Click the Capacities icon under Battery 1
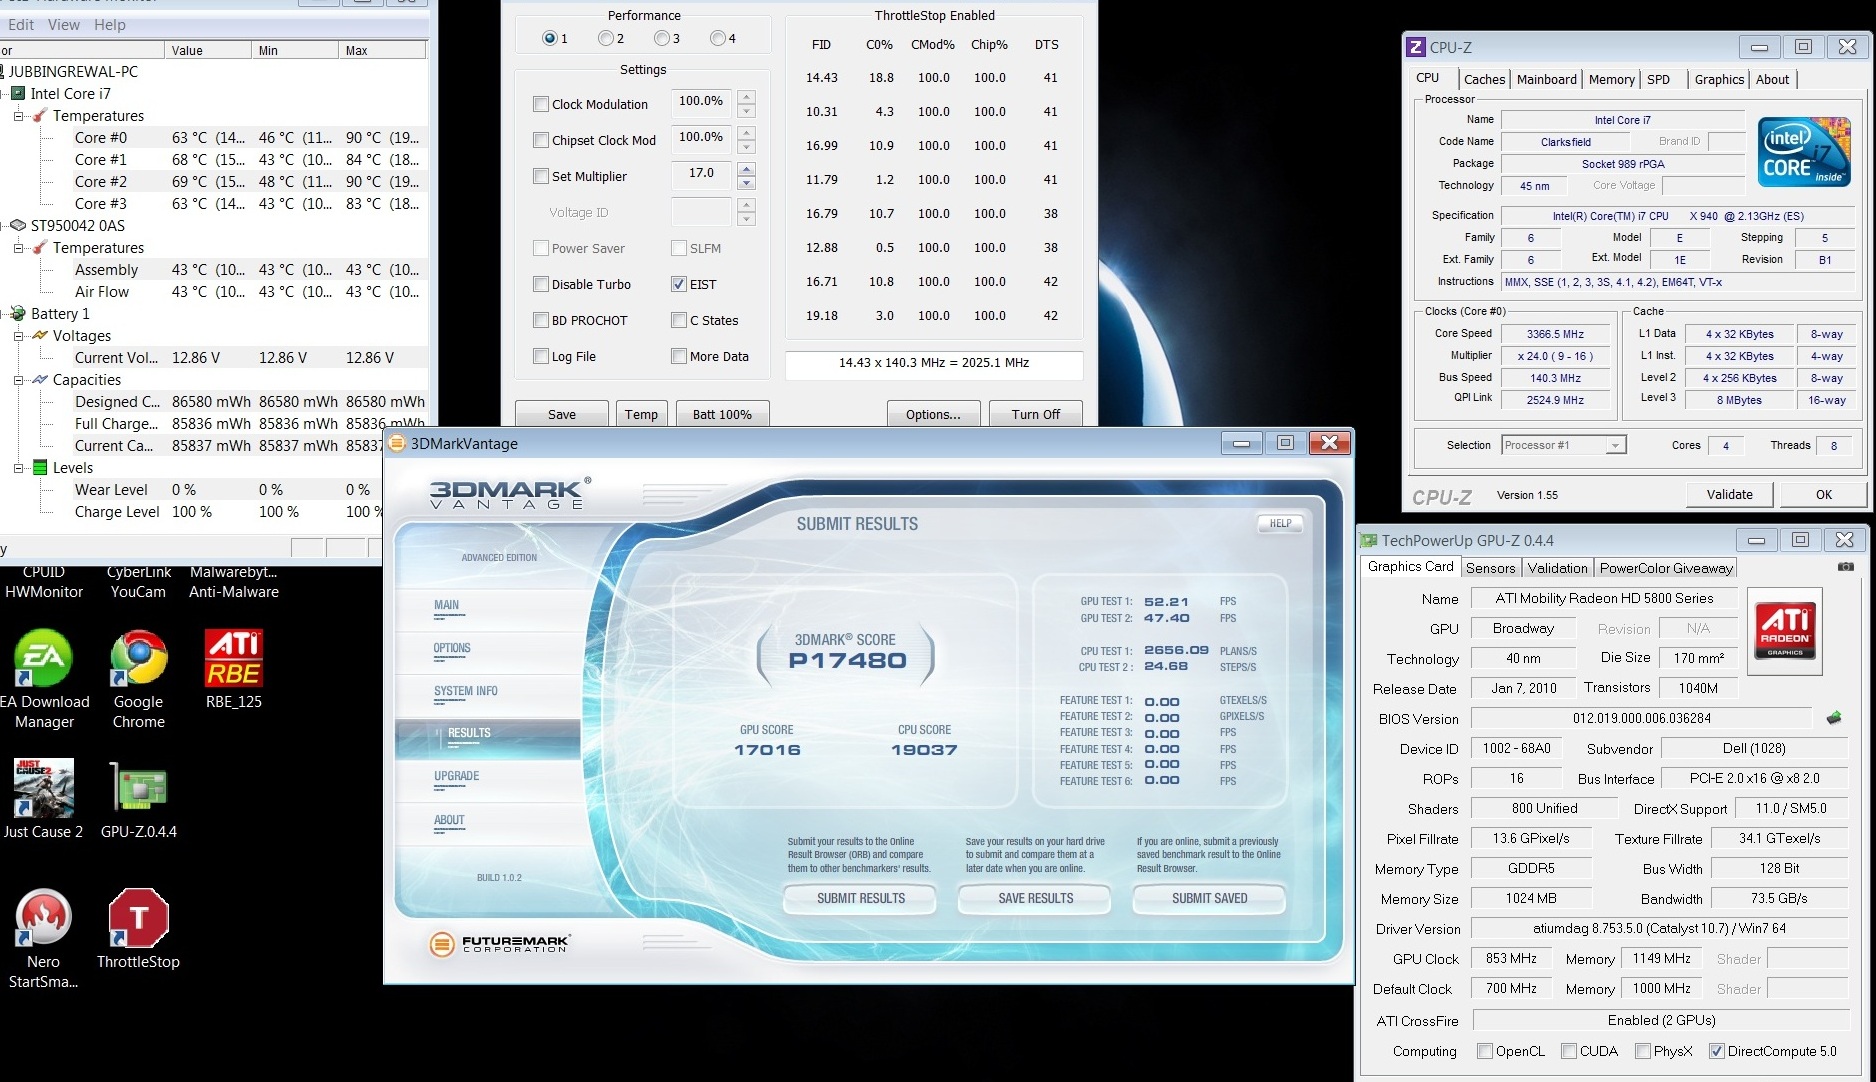Screen dimensions: 1876x1082 tap(40, 379)
